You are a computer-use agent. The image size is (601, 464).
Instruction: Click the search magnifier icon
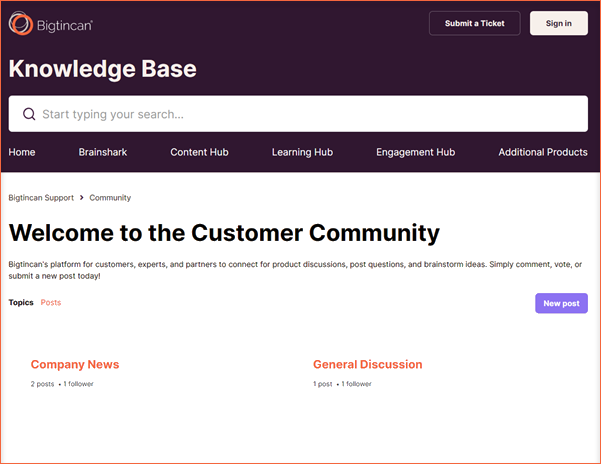pyautogui.click(x=29, y=114)
